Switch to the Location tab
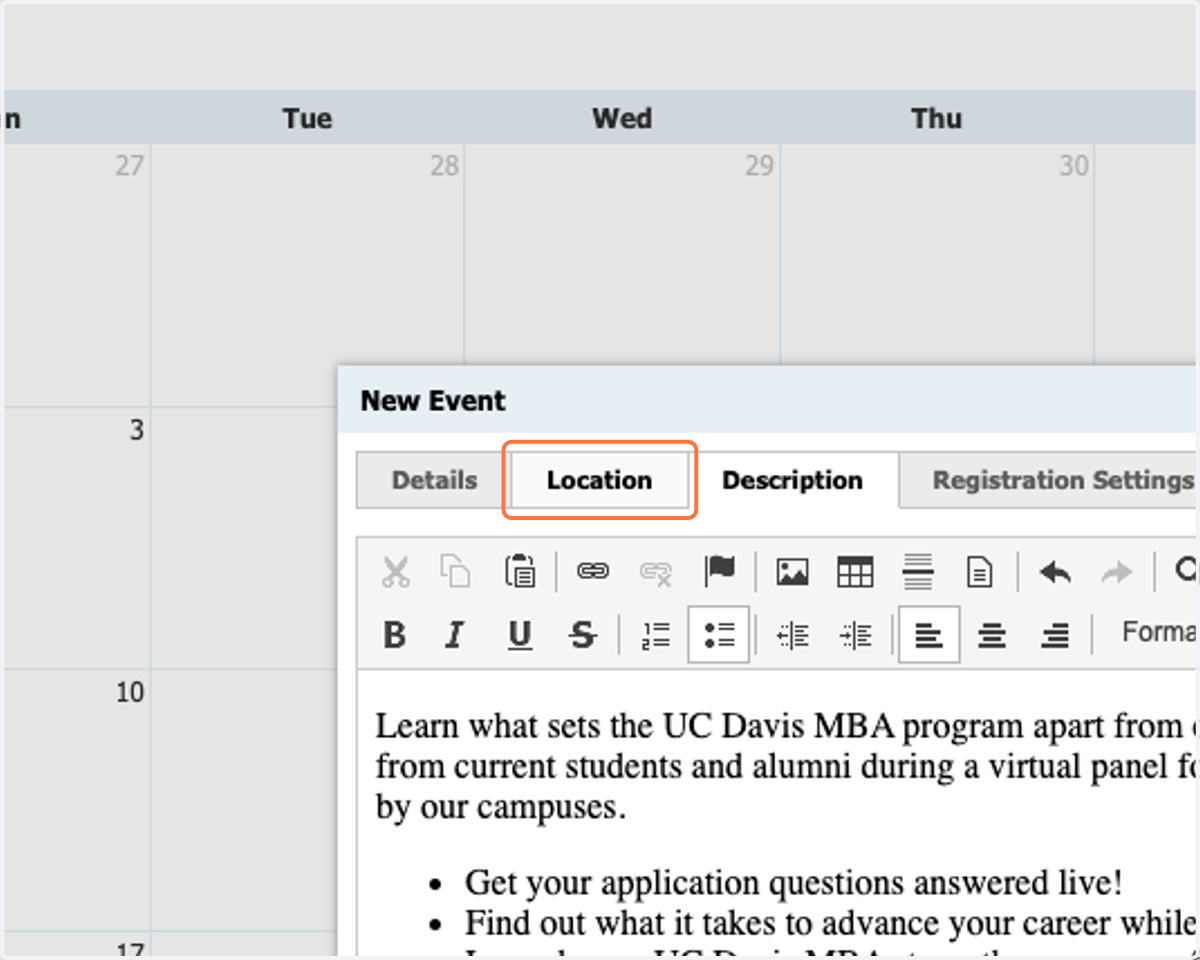Image resolution: width=1200 pixels, height=960 pixels. click(x=599, y=480)
